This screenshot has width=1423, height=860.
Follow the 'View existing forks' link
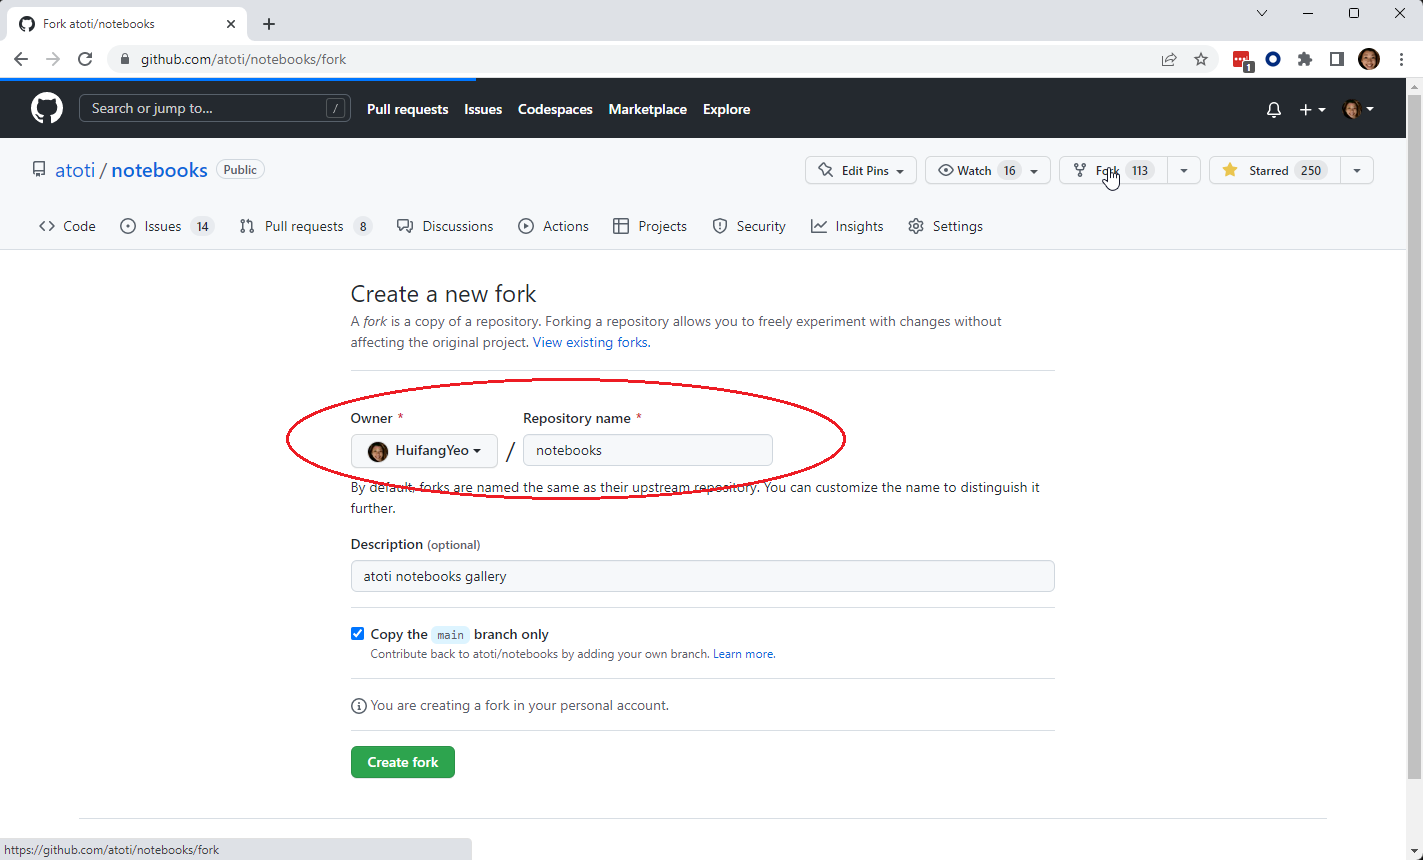coord(590,342)
